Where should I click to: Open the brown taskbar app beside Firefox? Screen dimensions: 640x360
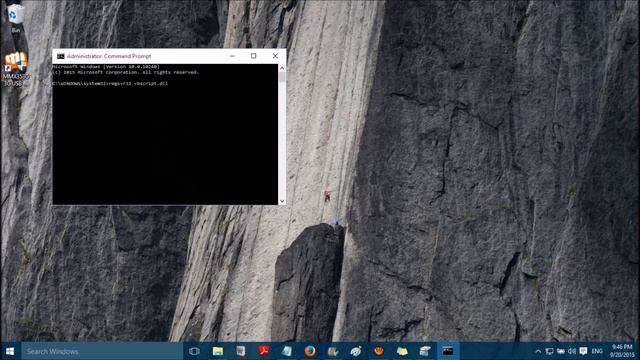(x=333, y=351)
